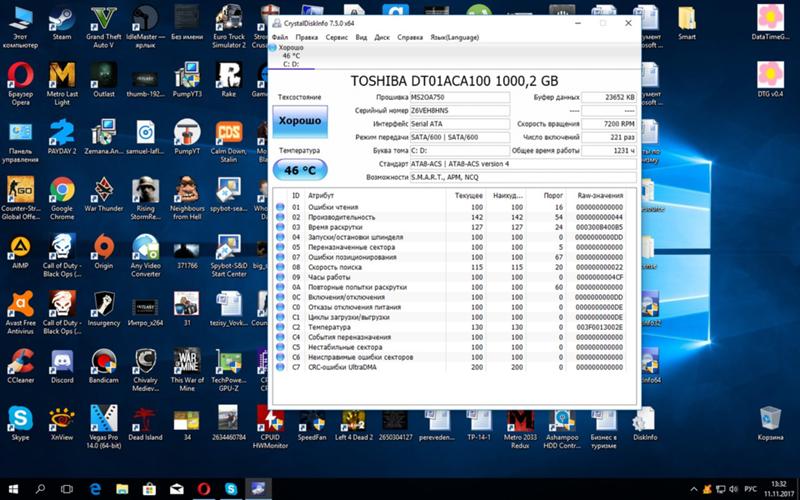The height and width of the screenshot is (500, 800).
Task: Open the Диск menu
Action: coord(382,37)
